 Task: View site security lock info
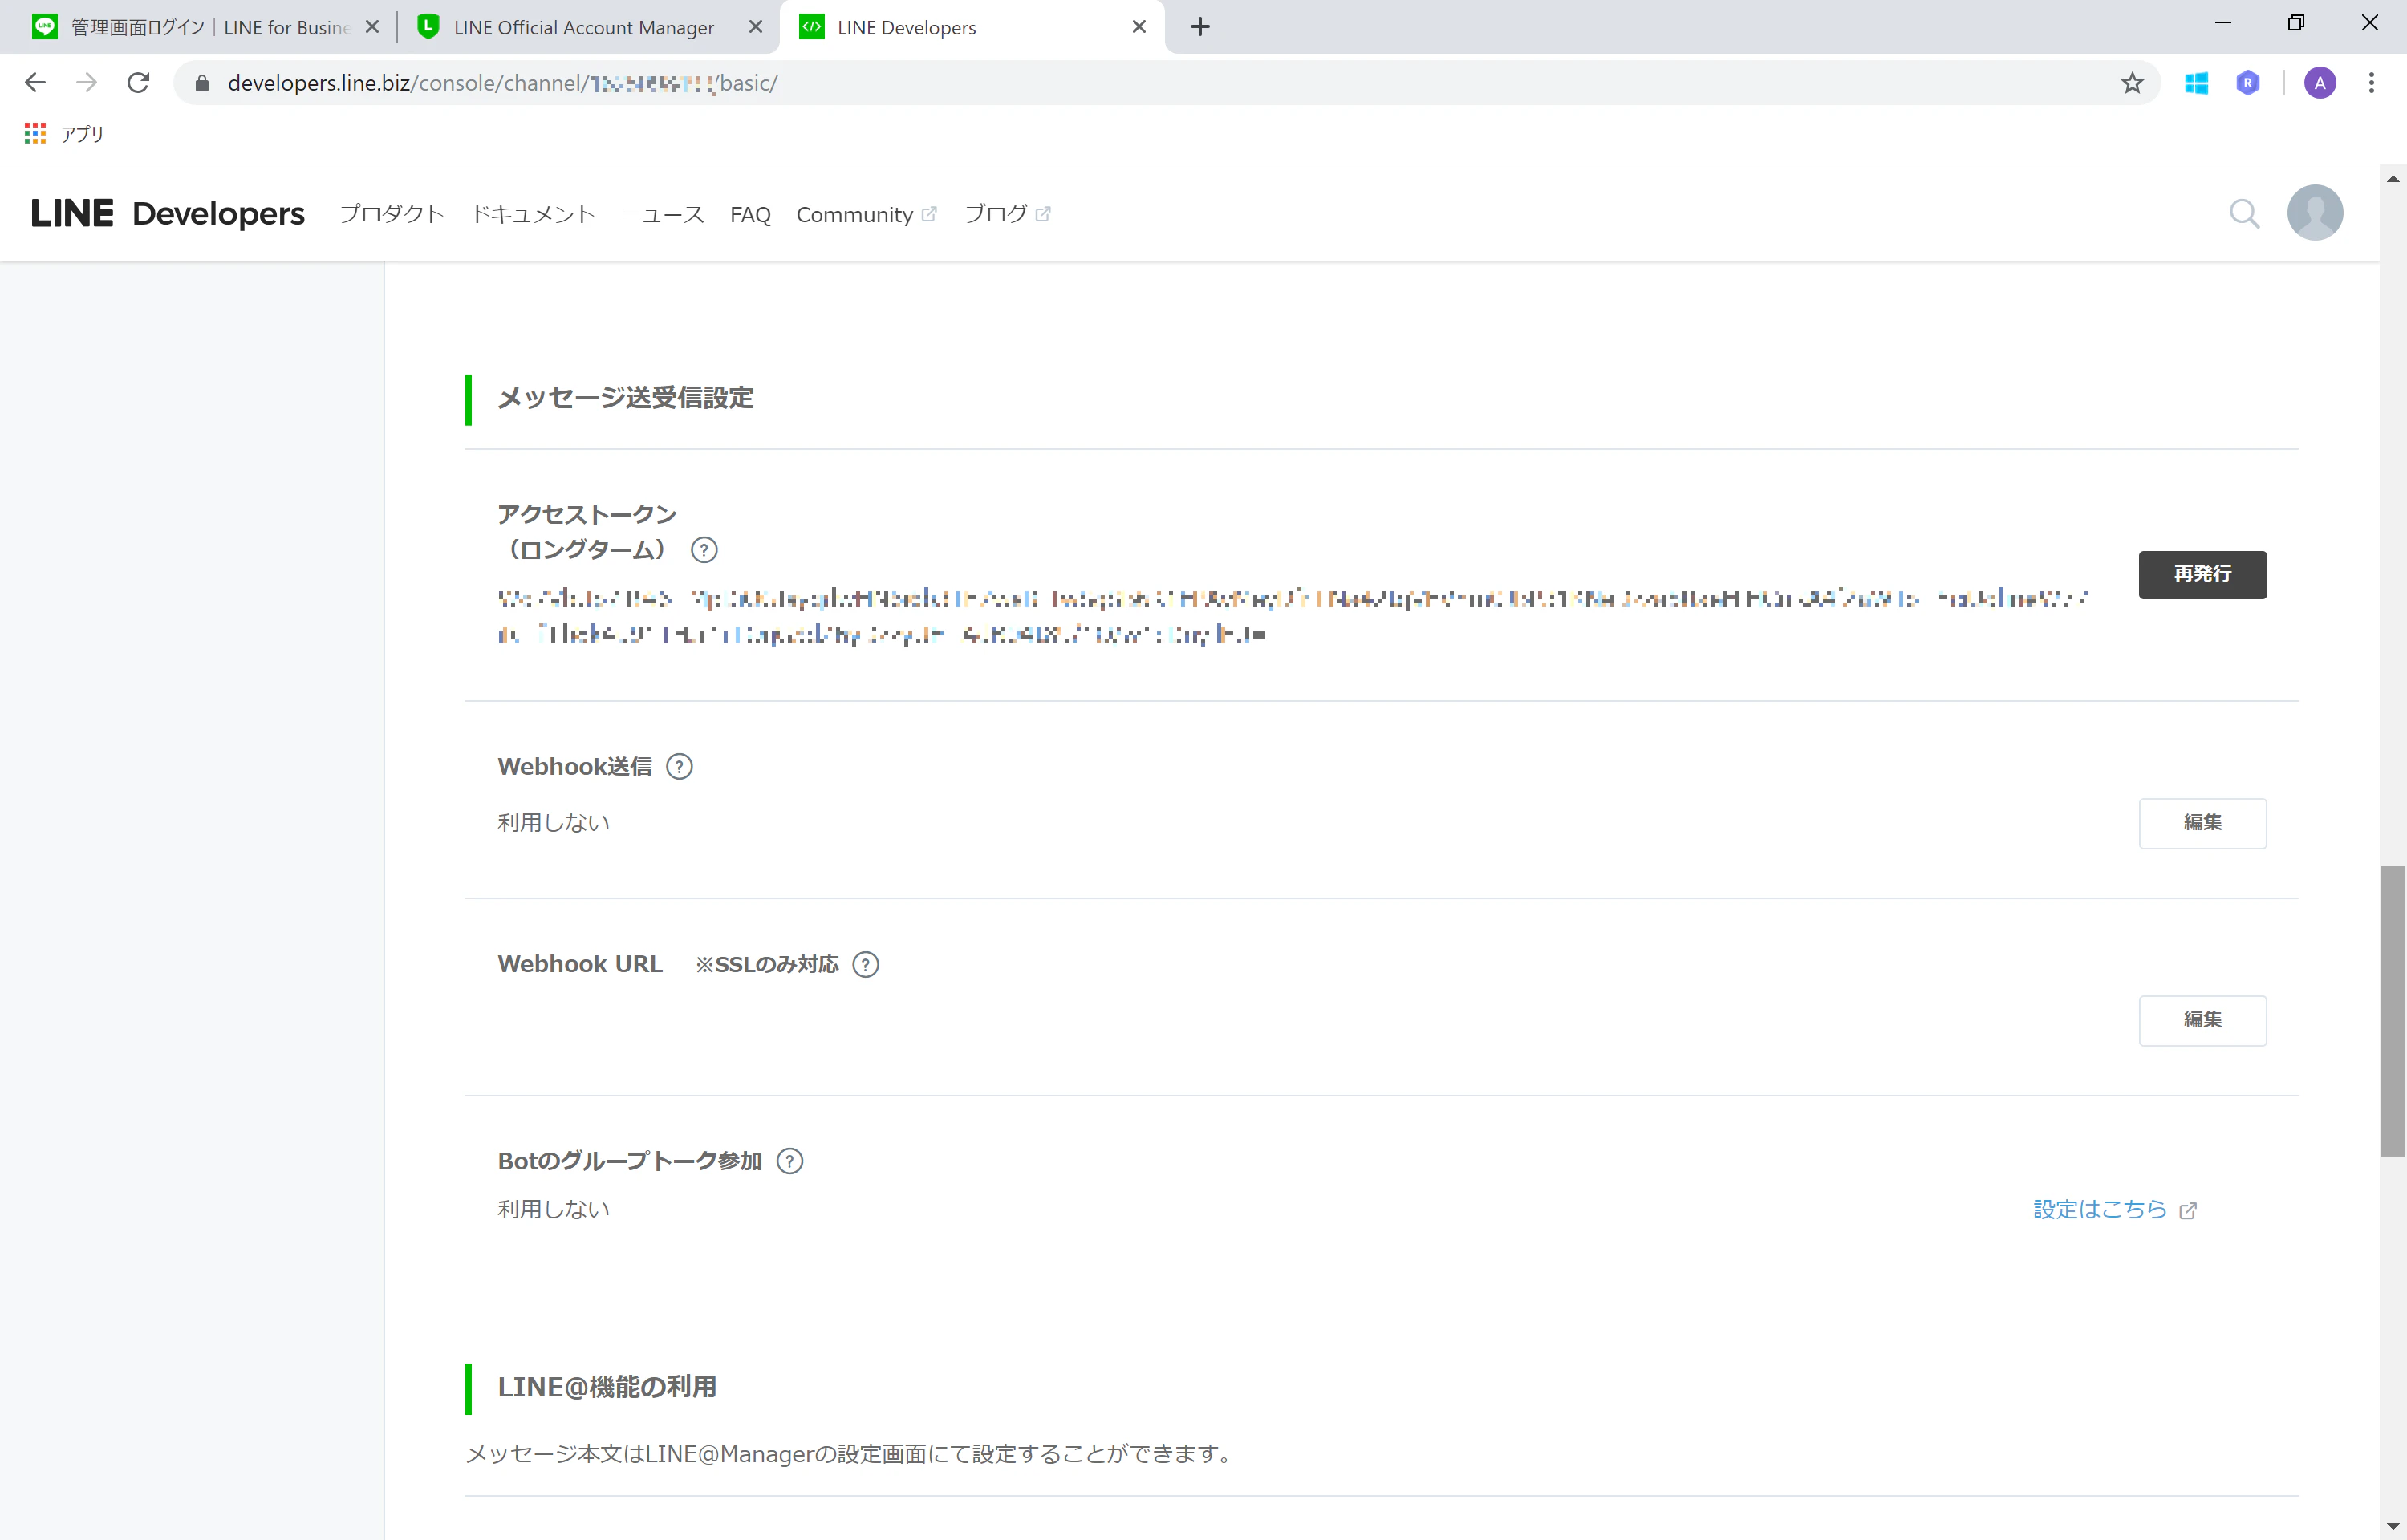[x=202, y=83]
